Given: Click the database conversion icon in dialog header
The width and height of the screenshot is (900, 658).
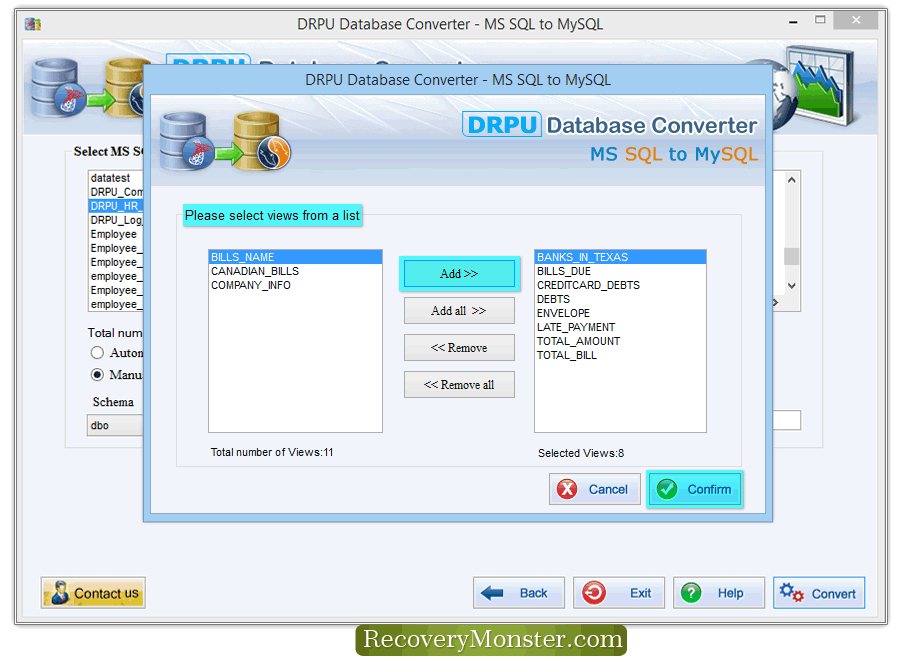Looking at the screenshot, I should (x=225, y=141).
